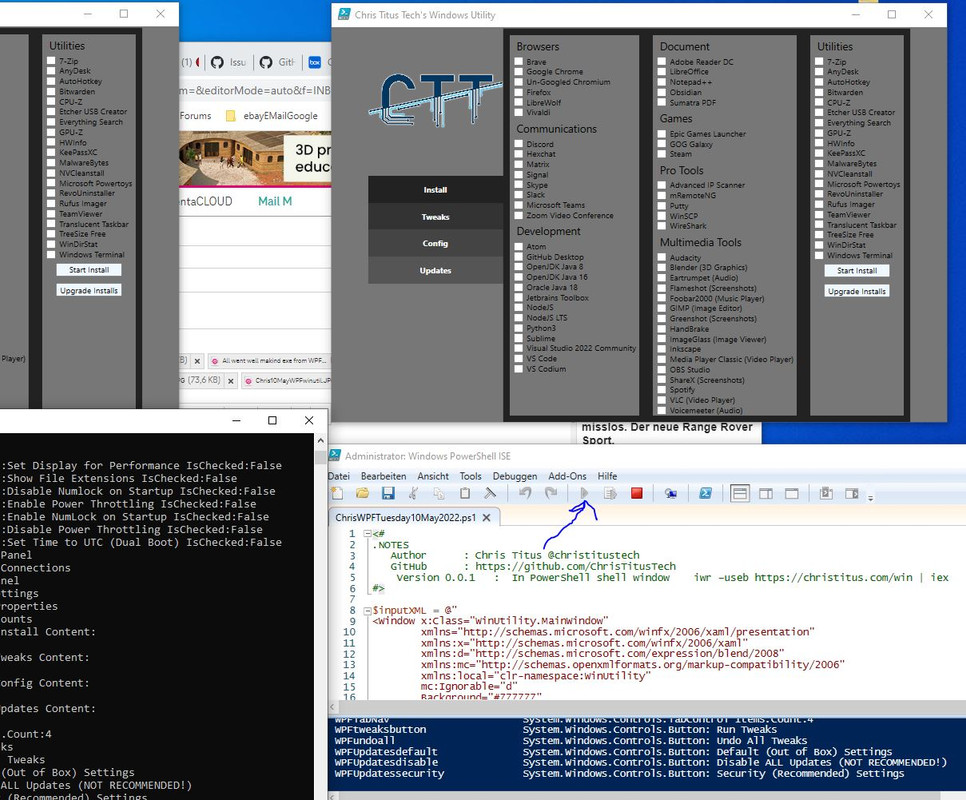Open Hilfe menu in PowerShell ISE
Viewport: 966px width, 800px height.
[607, 476]
